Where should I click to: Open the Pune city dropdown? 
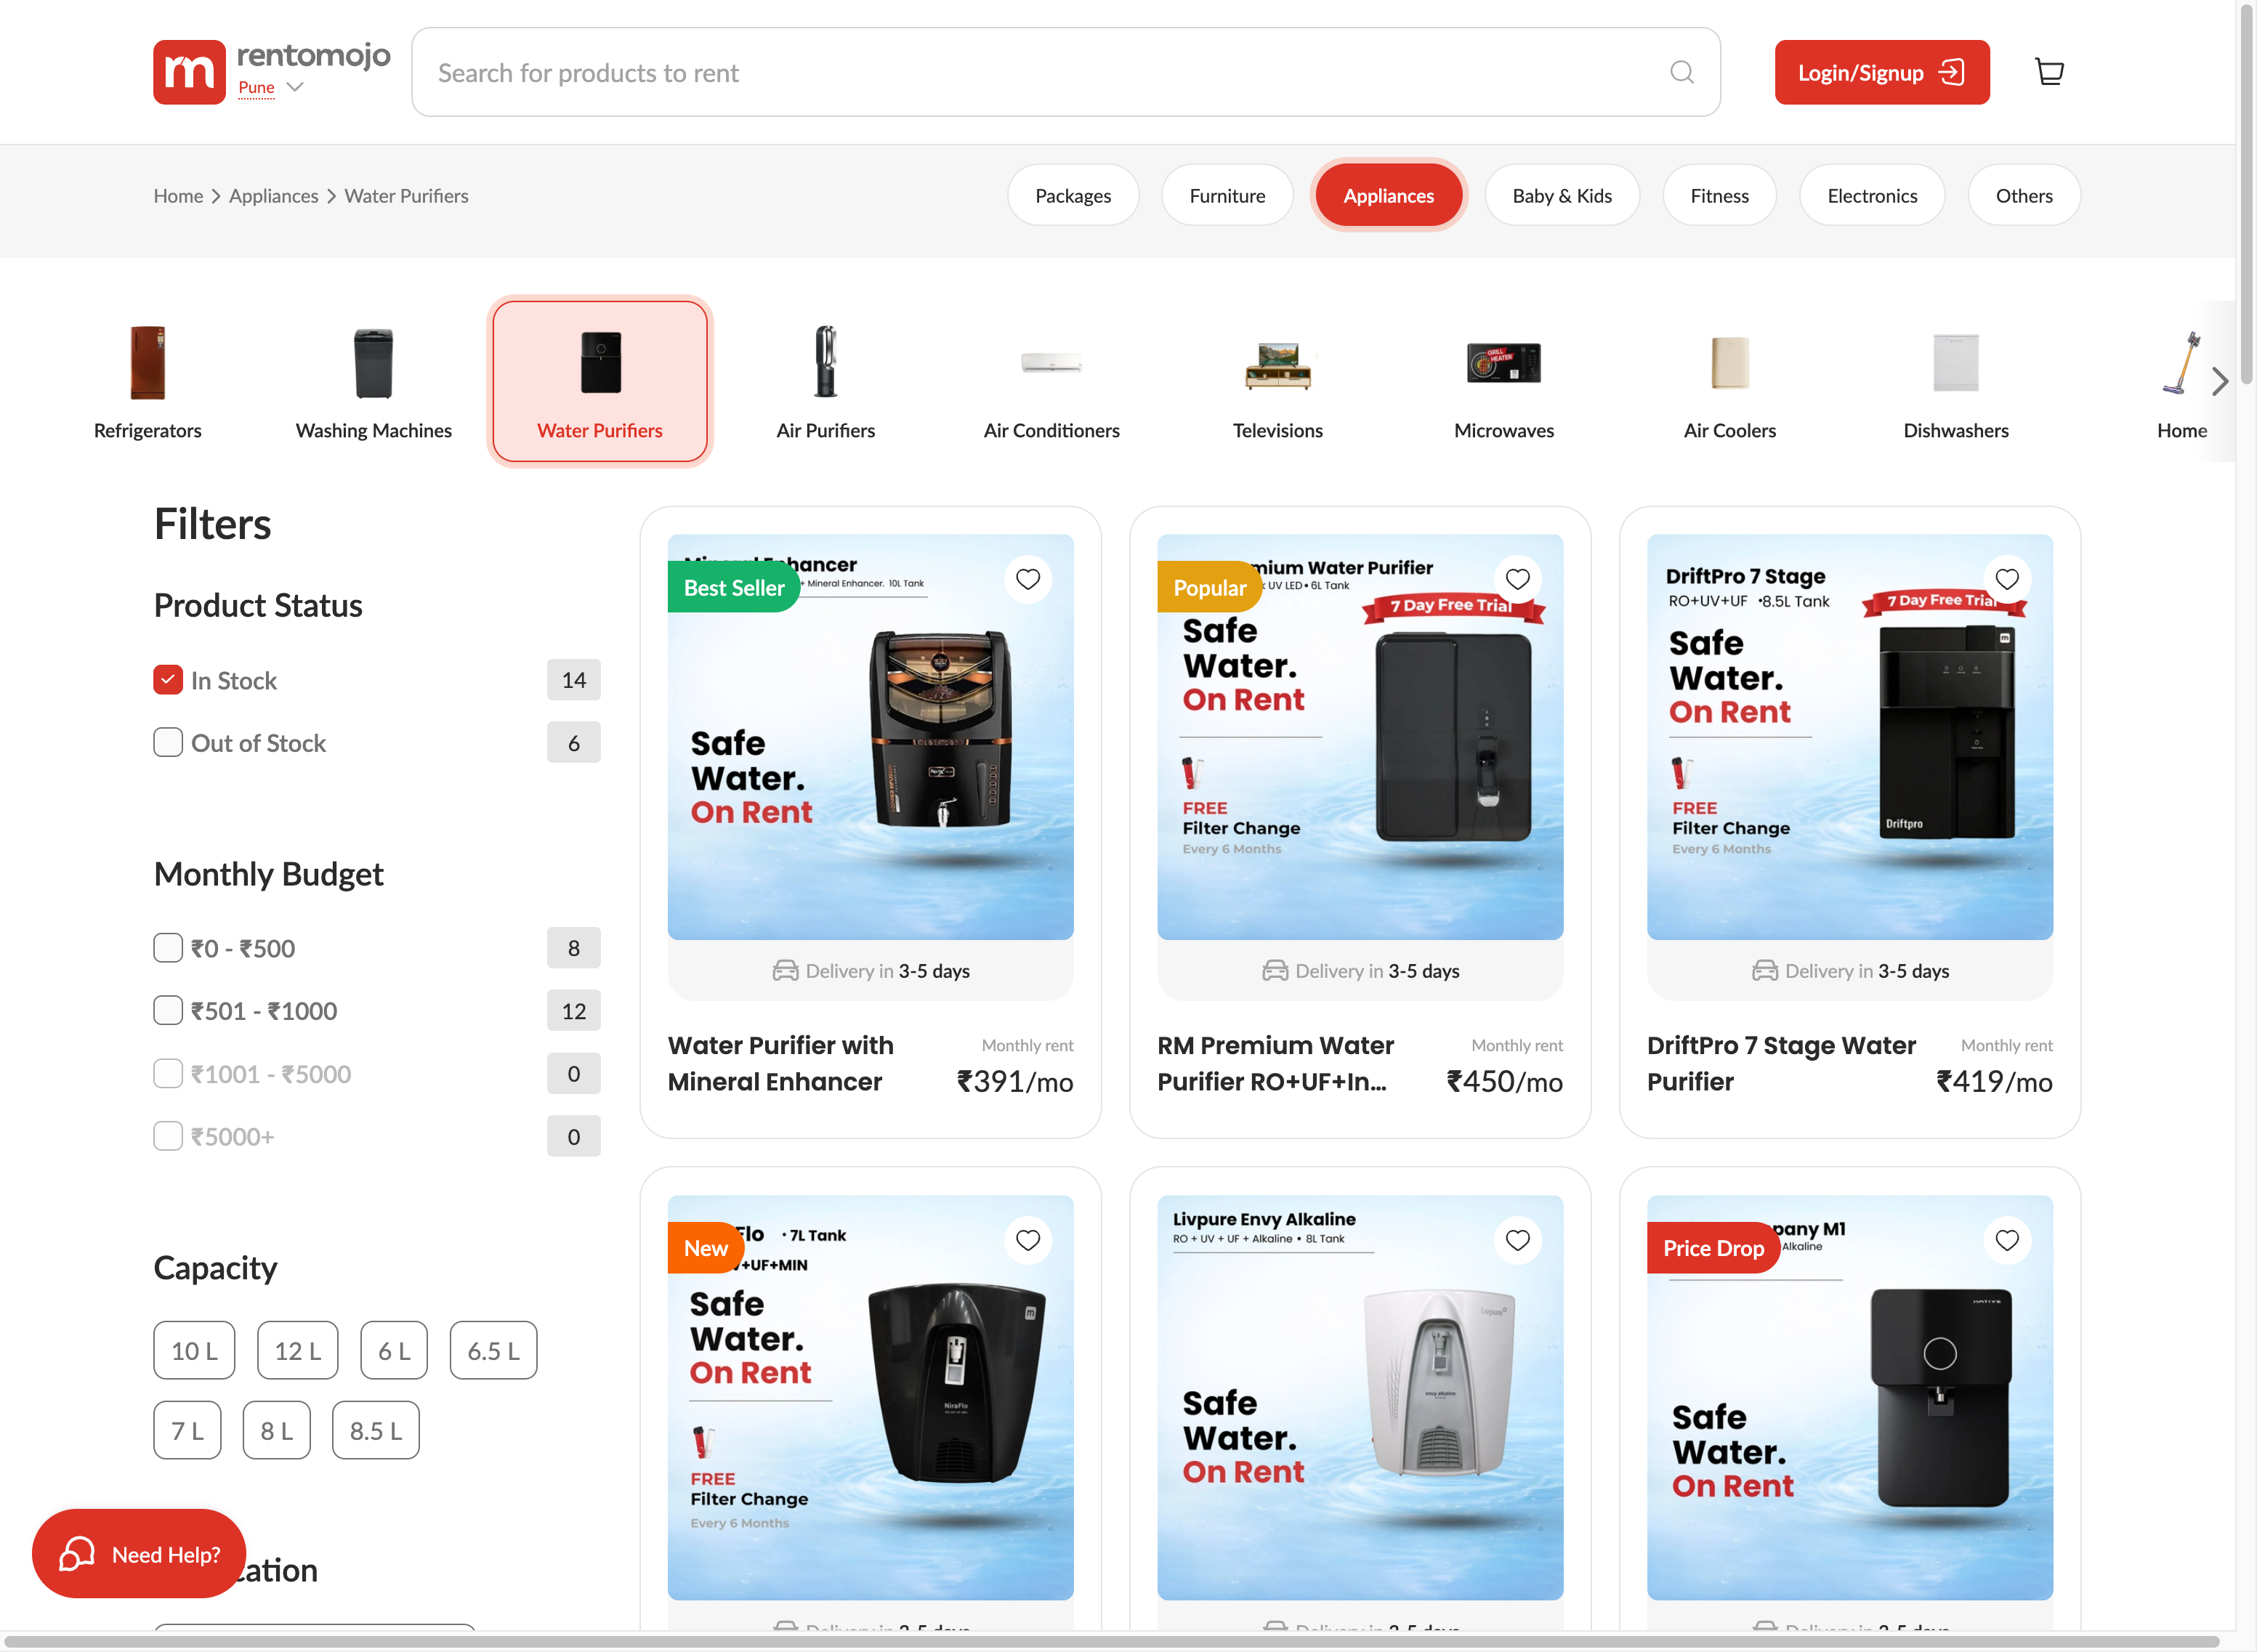pos(271,88)
